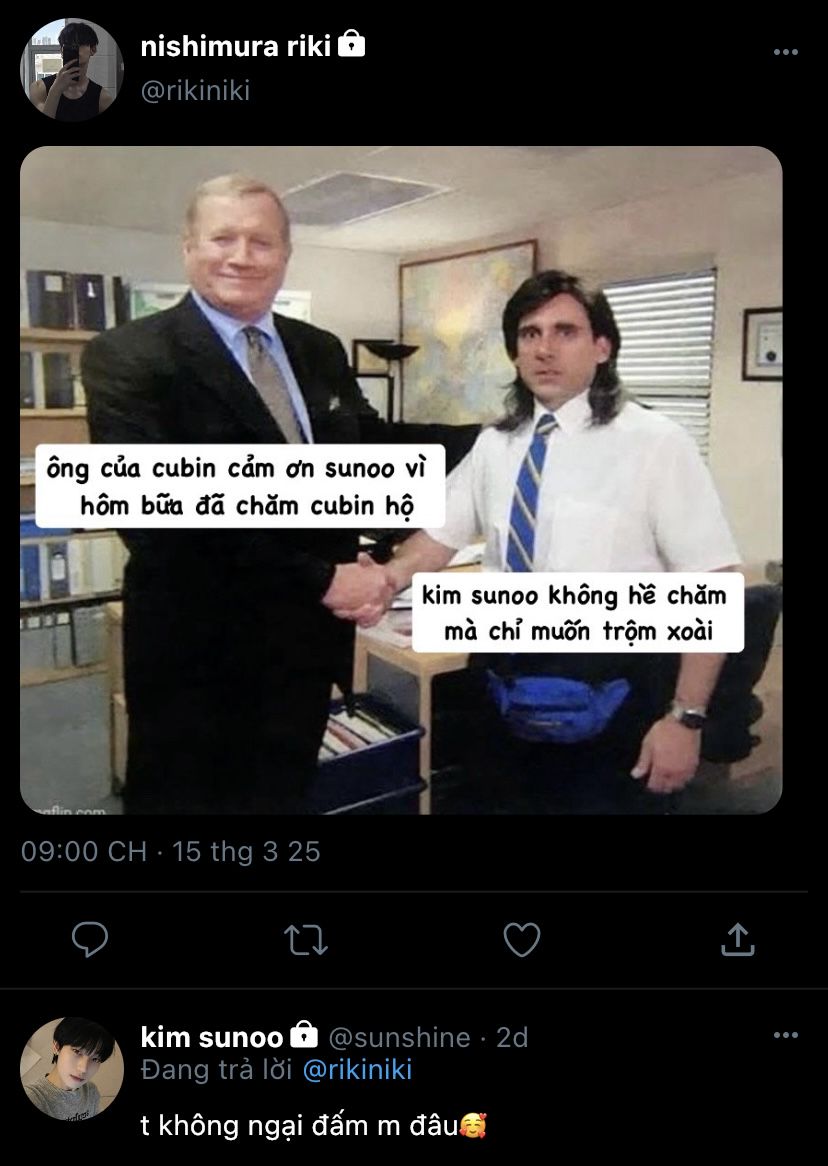Open nishimura riki's profile avatar
This screenshot has height=1166, width=828.
[72, 70]
